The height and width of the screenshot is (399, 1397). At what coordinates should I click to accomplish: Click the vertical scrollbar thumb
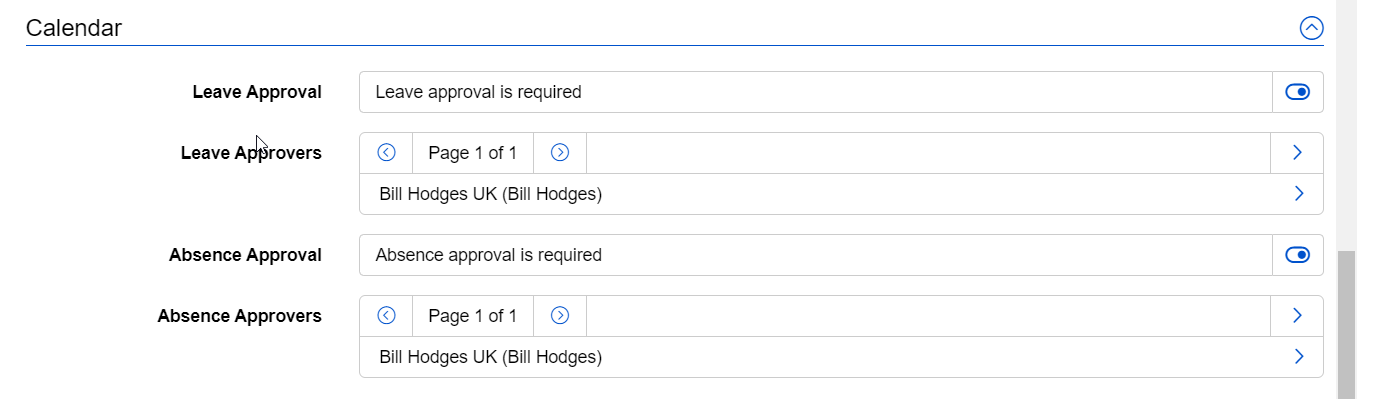[1346, 324]
